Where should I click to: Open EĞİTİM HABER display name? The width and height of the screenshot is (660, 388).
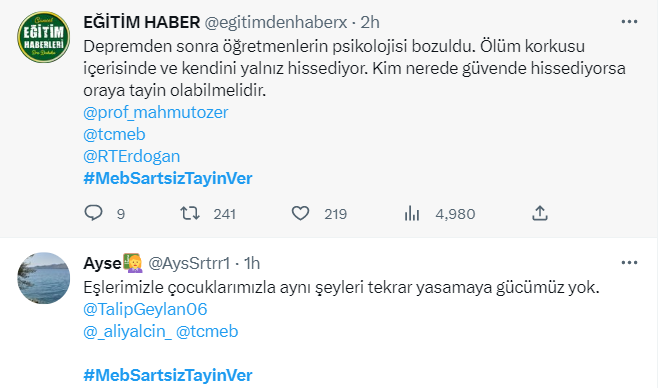141,22
